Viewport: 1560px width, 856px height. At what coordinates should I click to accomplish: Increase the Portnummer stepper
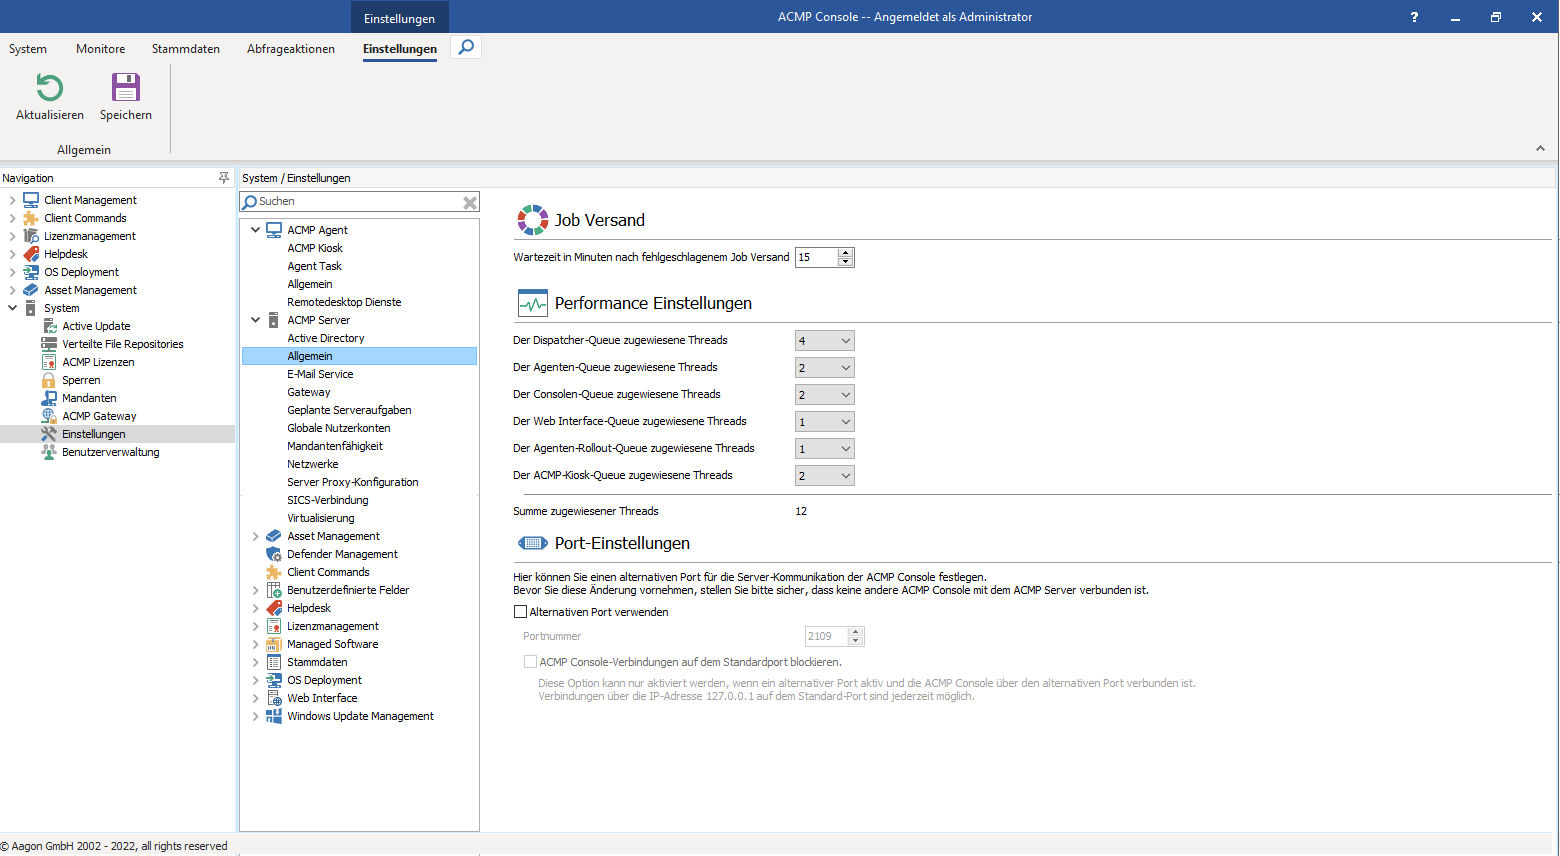(x=855, y=632)
